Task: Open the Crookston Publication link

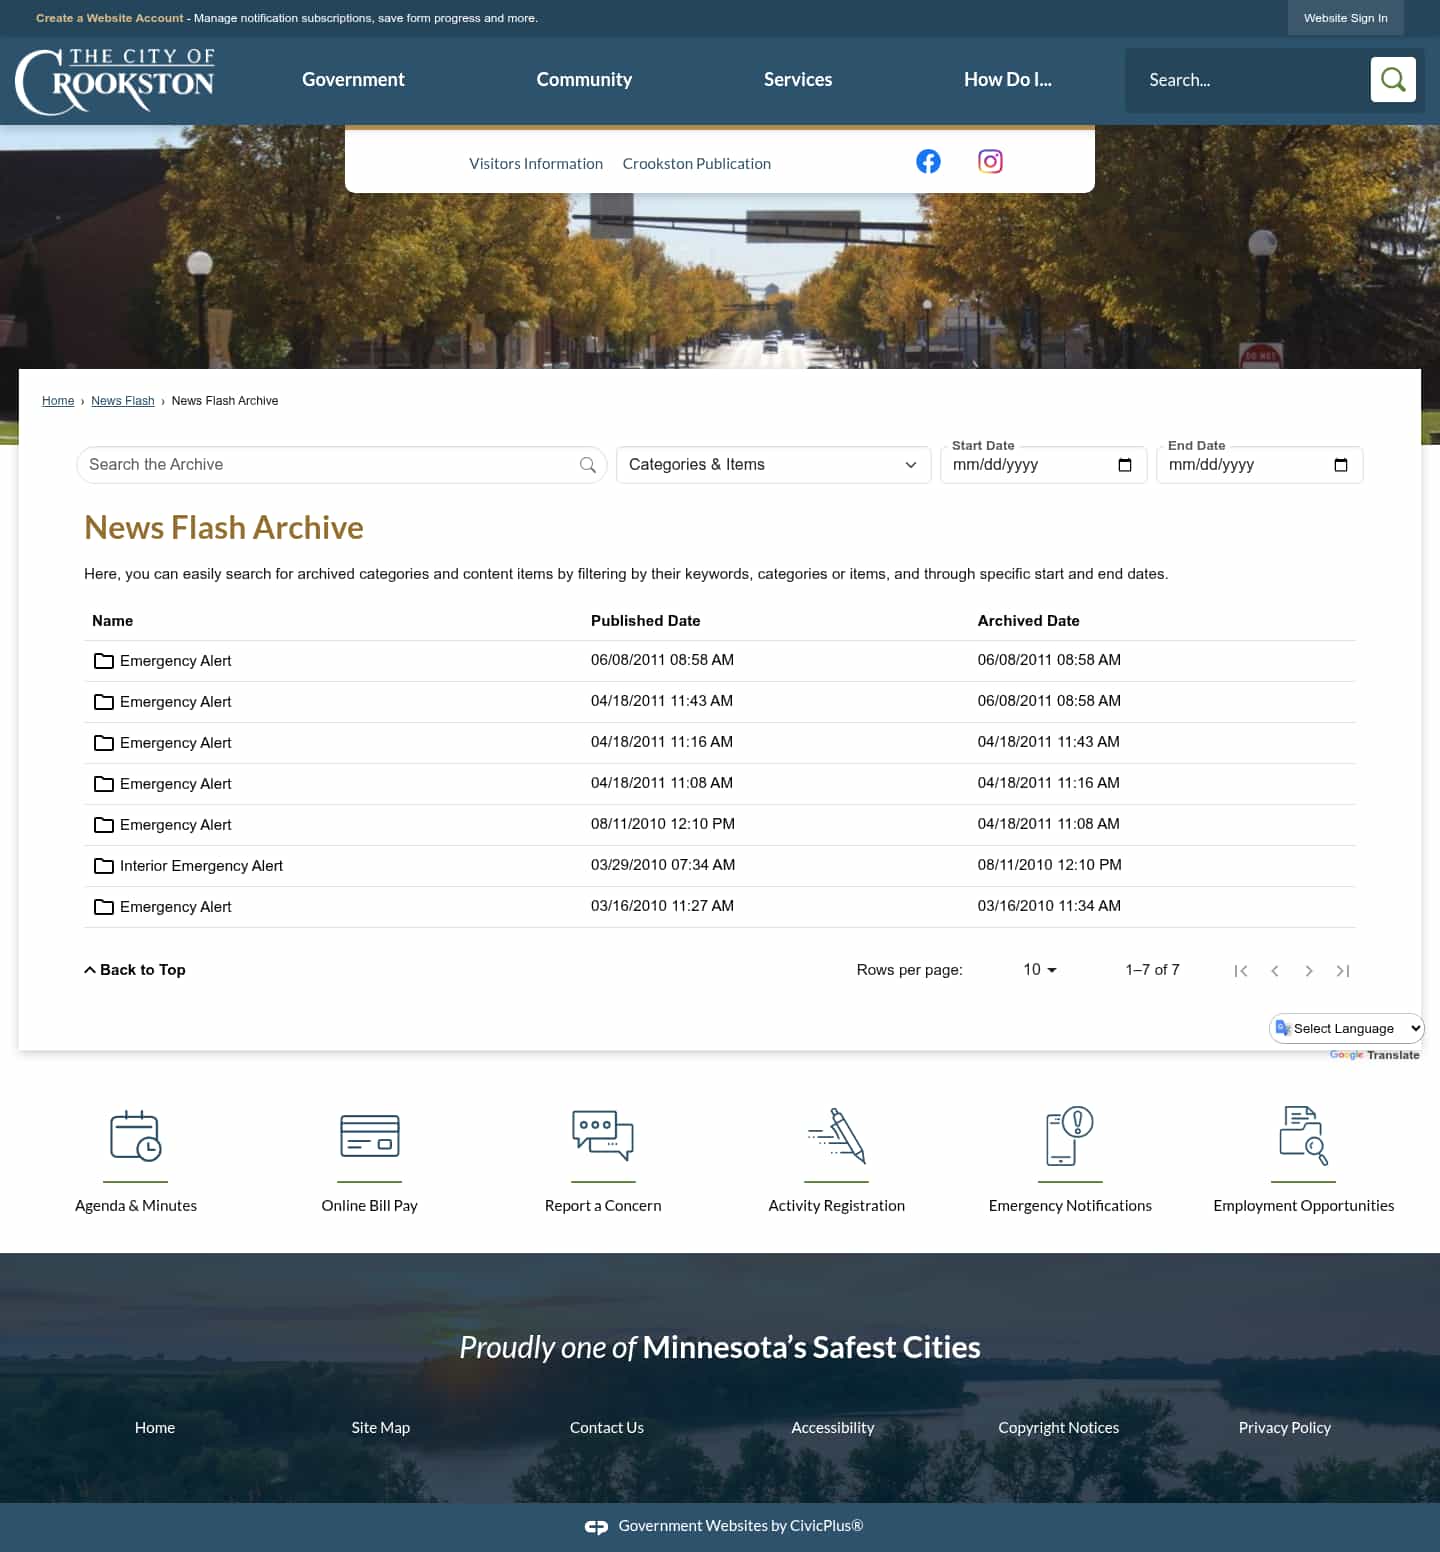Action: [x=697, y=164]
